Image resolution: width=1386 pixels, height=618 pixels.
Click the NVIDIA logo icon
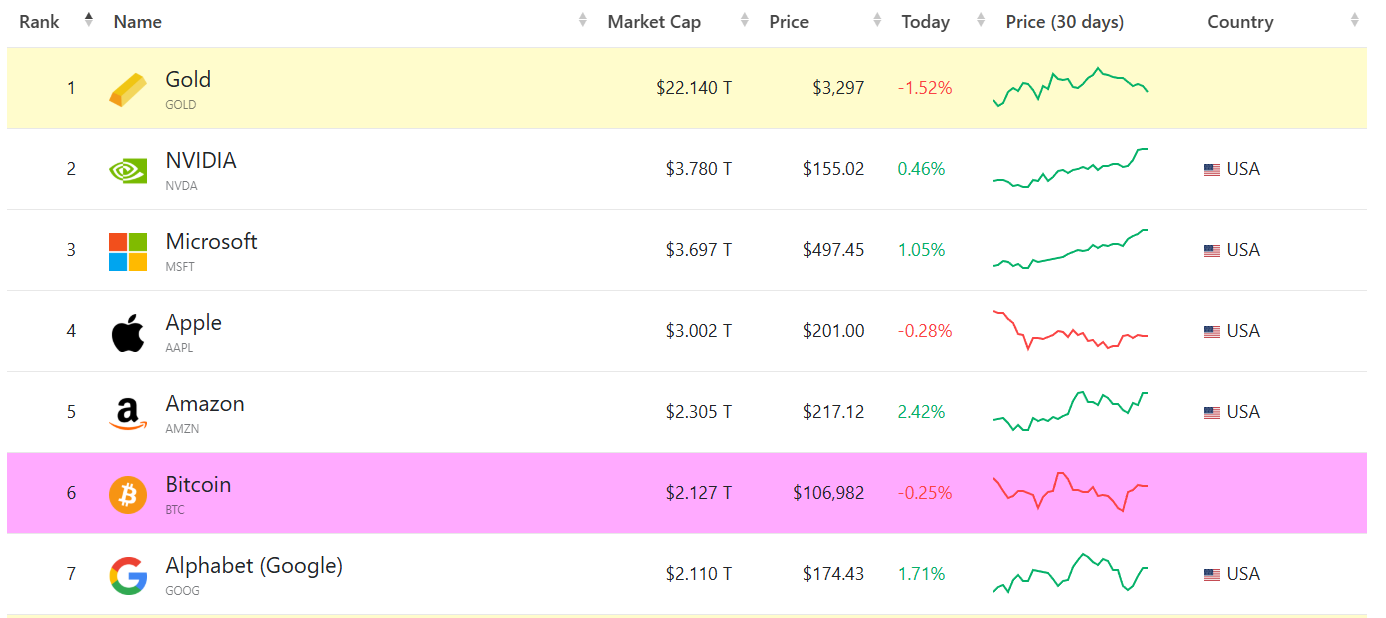coord(126,168)
